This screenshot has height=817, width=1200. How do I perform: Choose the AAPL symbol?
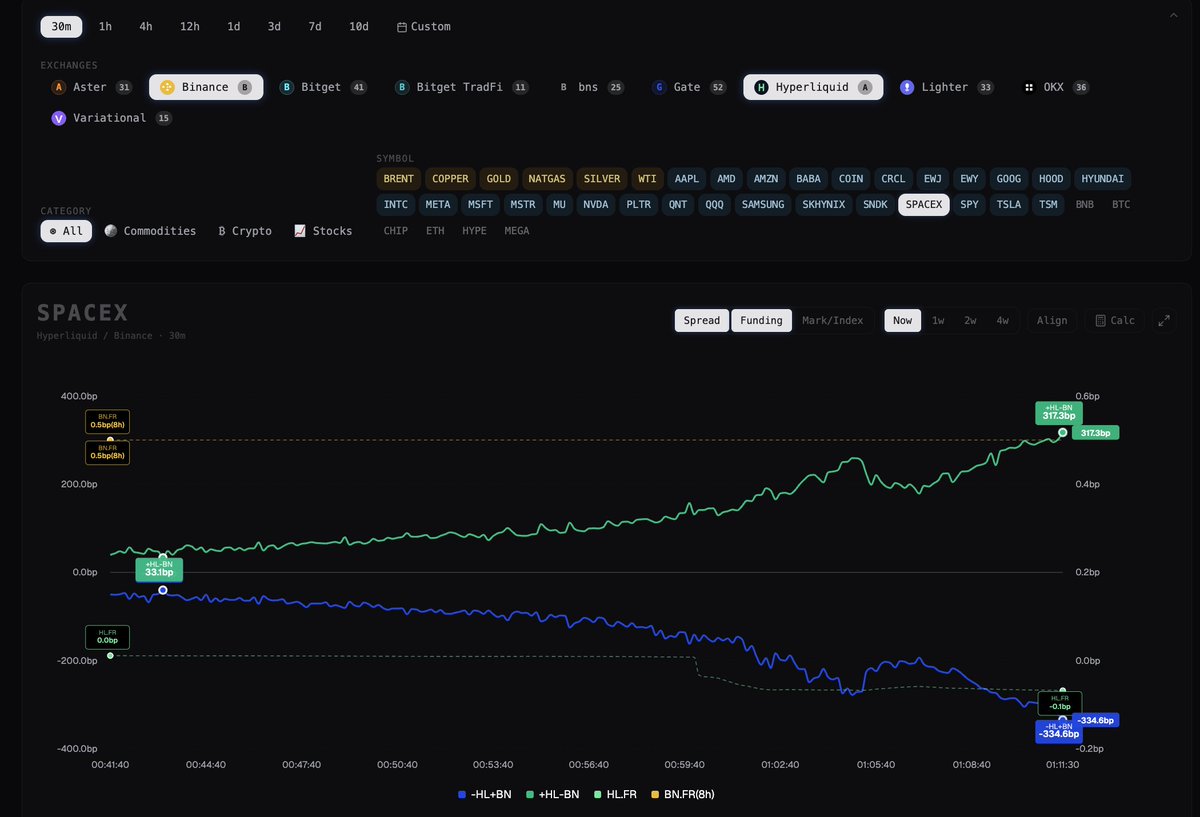687,179
